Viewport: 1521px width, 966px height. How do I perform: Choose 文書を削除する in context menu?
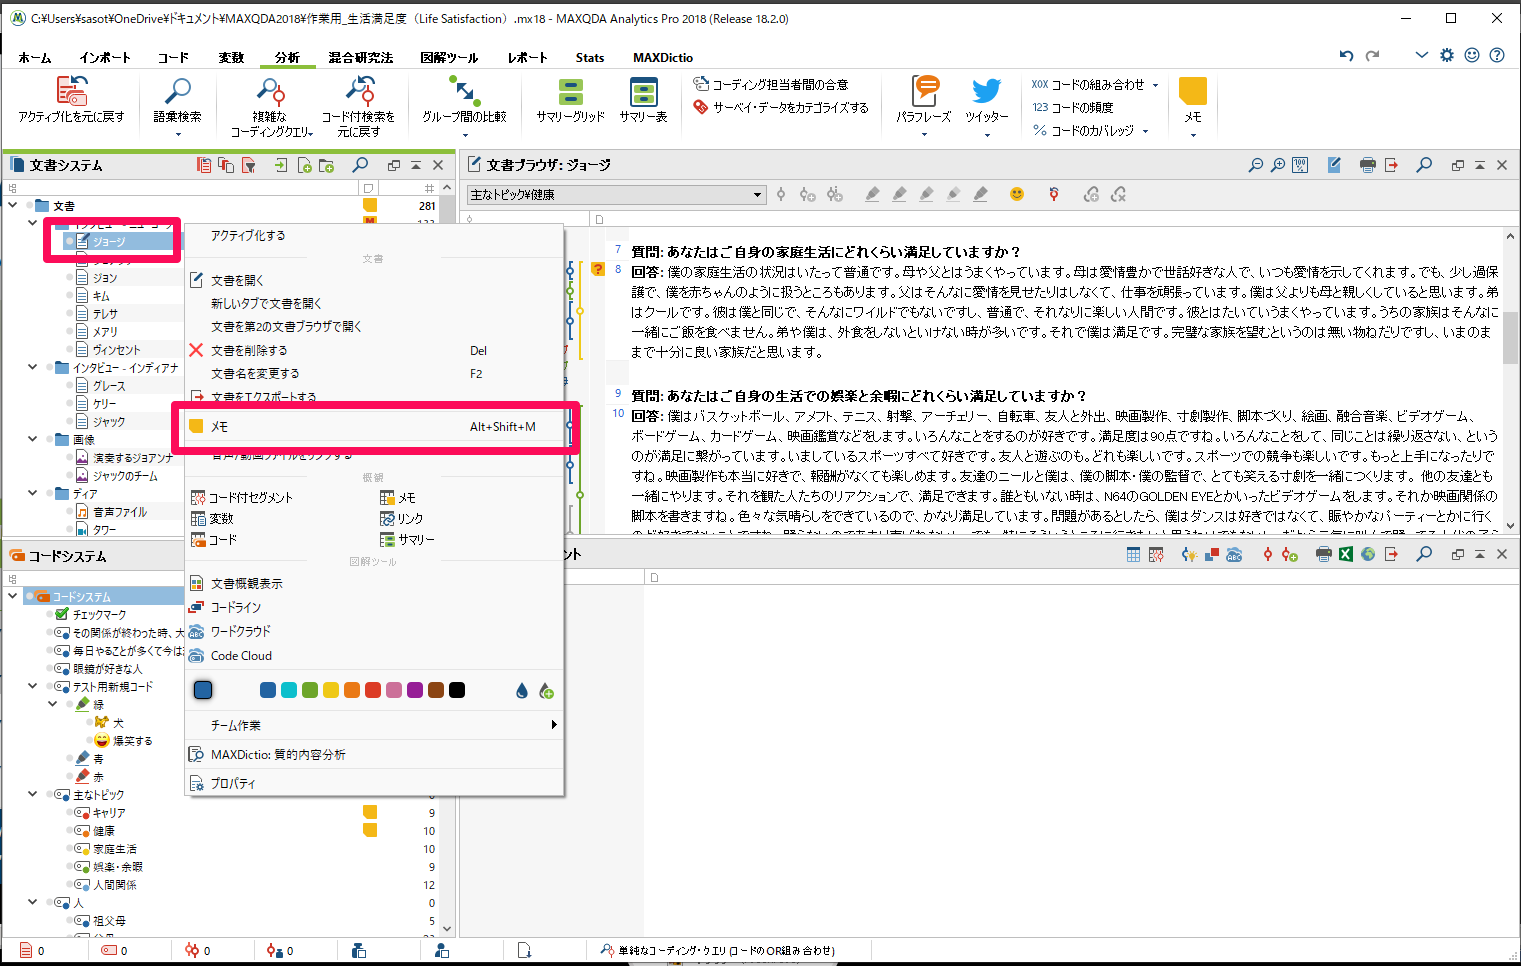click(x=249, y=351)
